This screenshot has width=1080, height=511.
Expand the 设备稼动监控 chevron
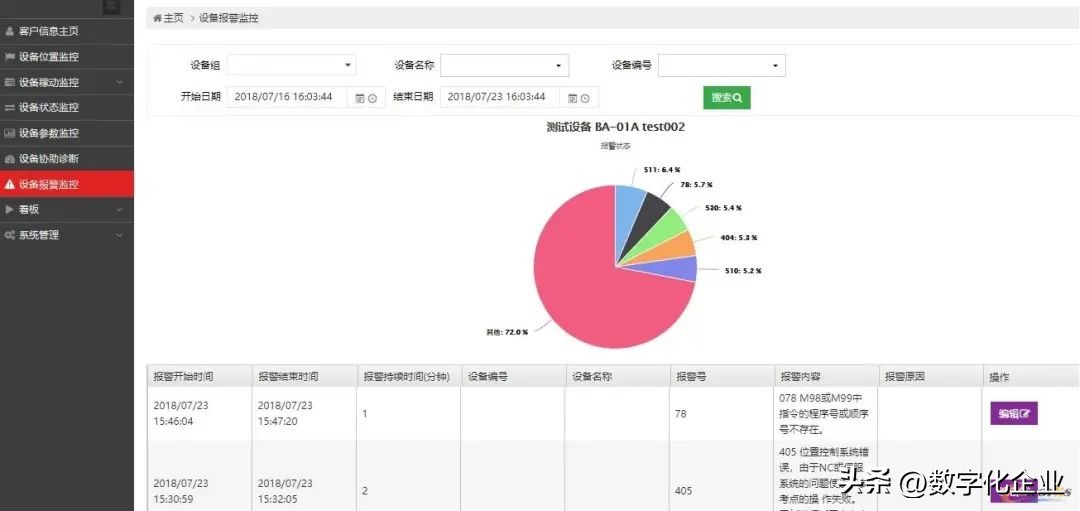pyautogui.click(x=119, y=82)
